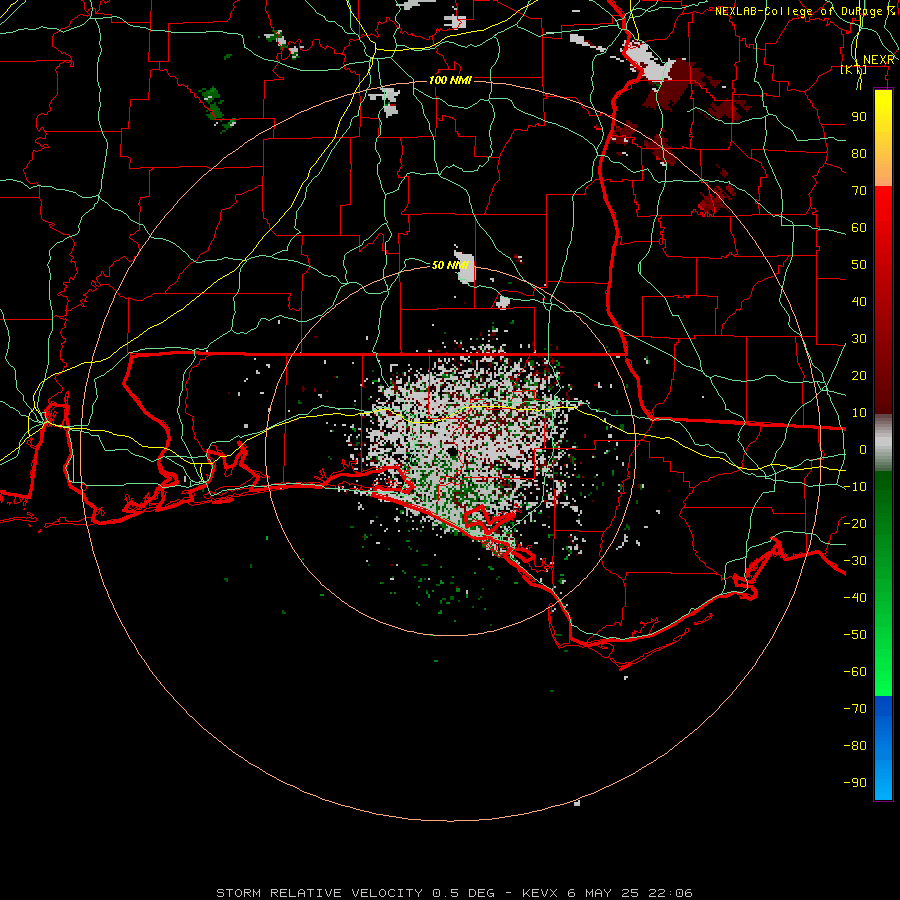The image size is (900, 900).
Task: Click the -90 value on velocity scale
Action: pos(855,783)
